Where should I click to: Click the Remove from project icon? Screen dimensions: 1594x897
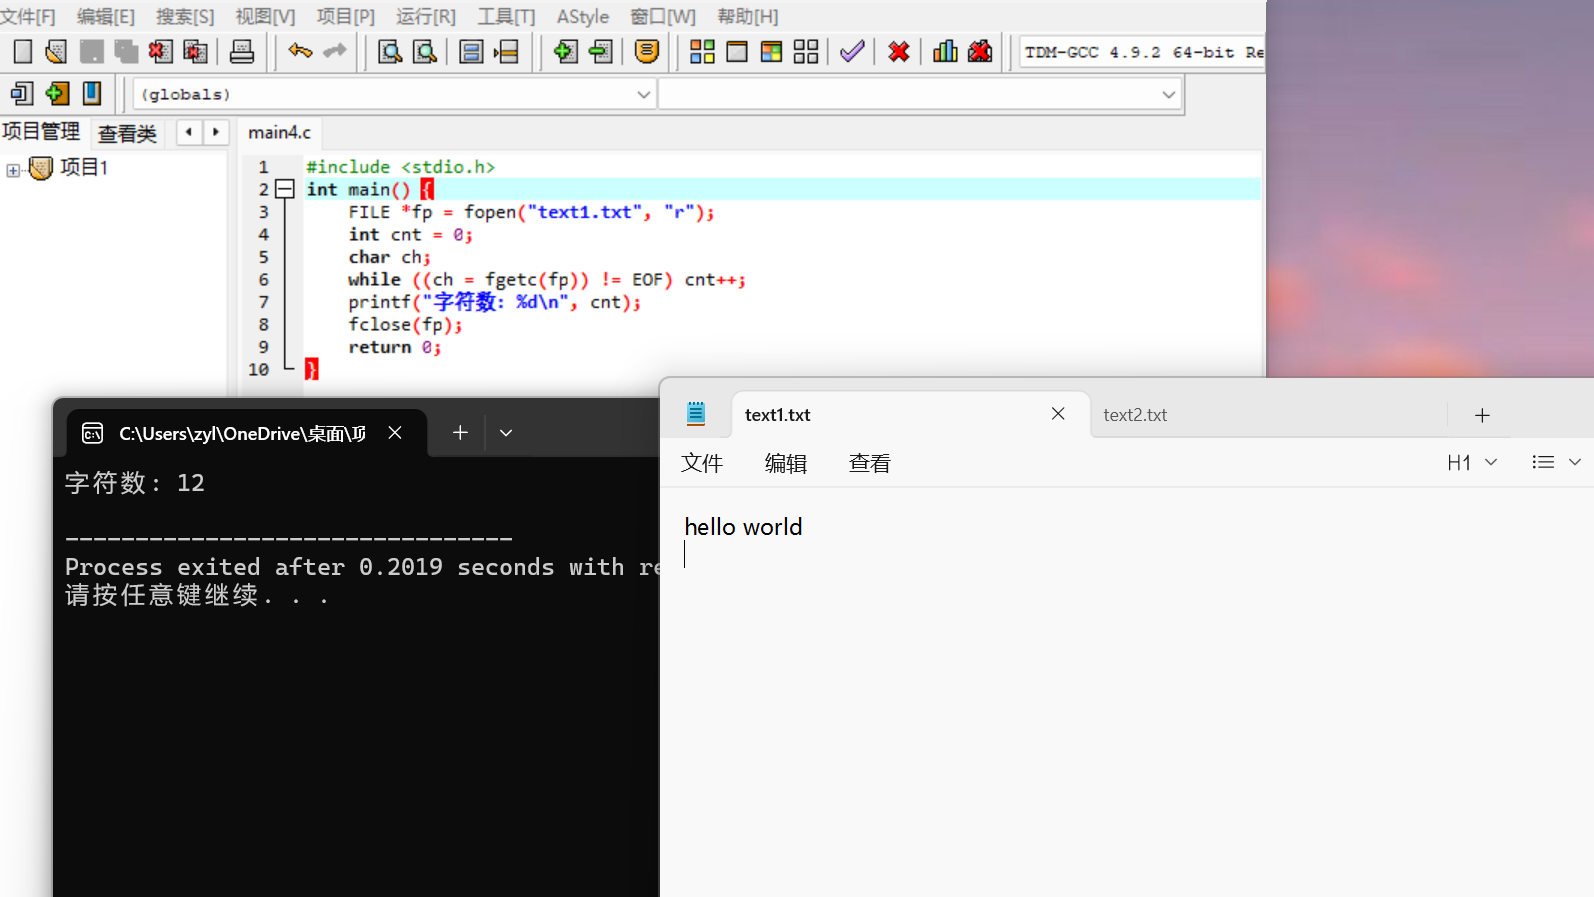click(600, 52)
